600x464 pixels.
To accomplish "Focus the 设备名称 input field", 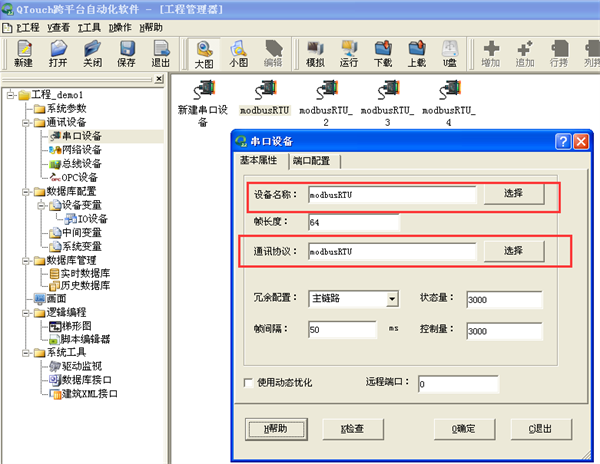I will coord(392,195).
